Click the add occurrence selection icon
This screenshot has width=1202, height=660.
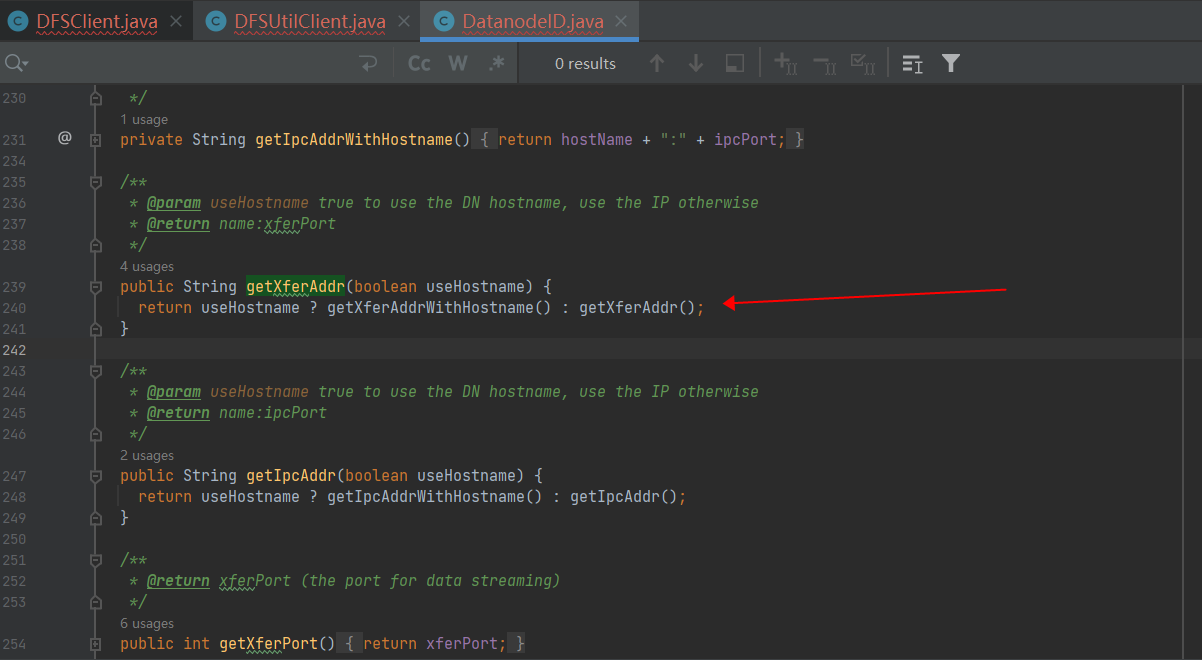tap(785, 62)
